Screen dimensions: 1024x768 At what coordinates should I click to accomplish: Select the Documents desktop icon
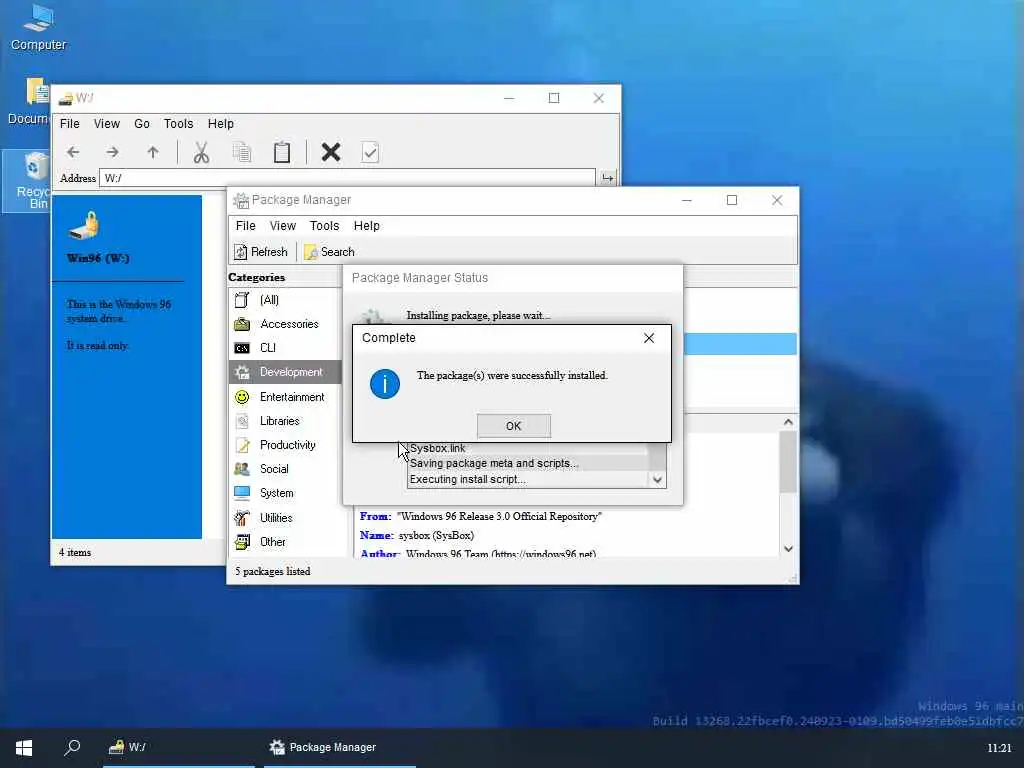click(x=29, y=102)
